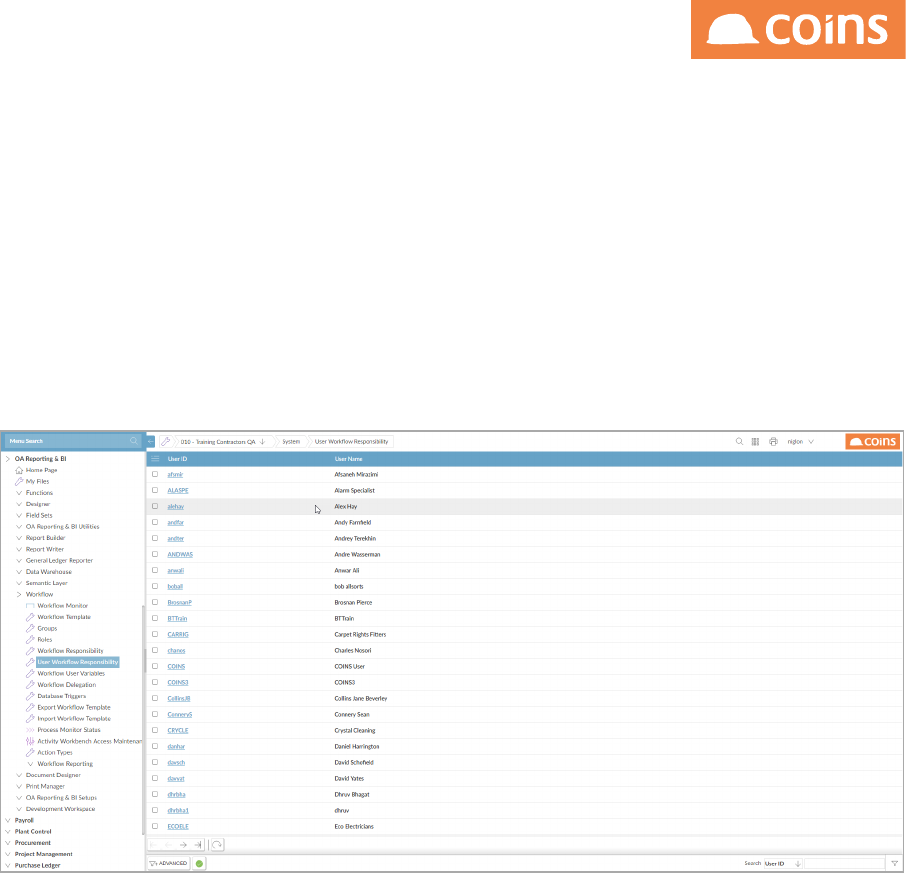Collapse the side menu with the arrow button
This screenshot has height=873, width=906.
click(x=151, y=441)
